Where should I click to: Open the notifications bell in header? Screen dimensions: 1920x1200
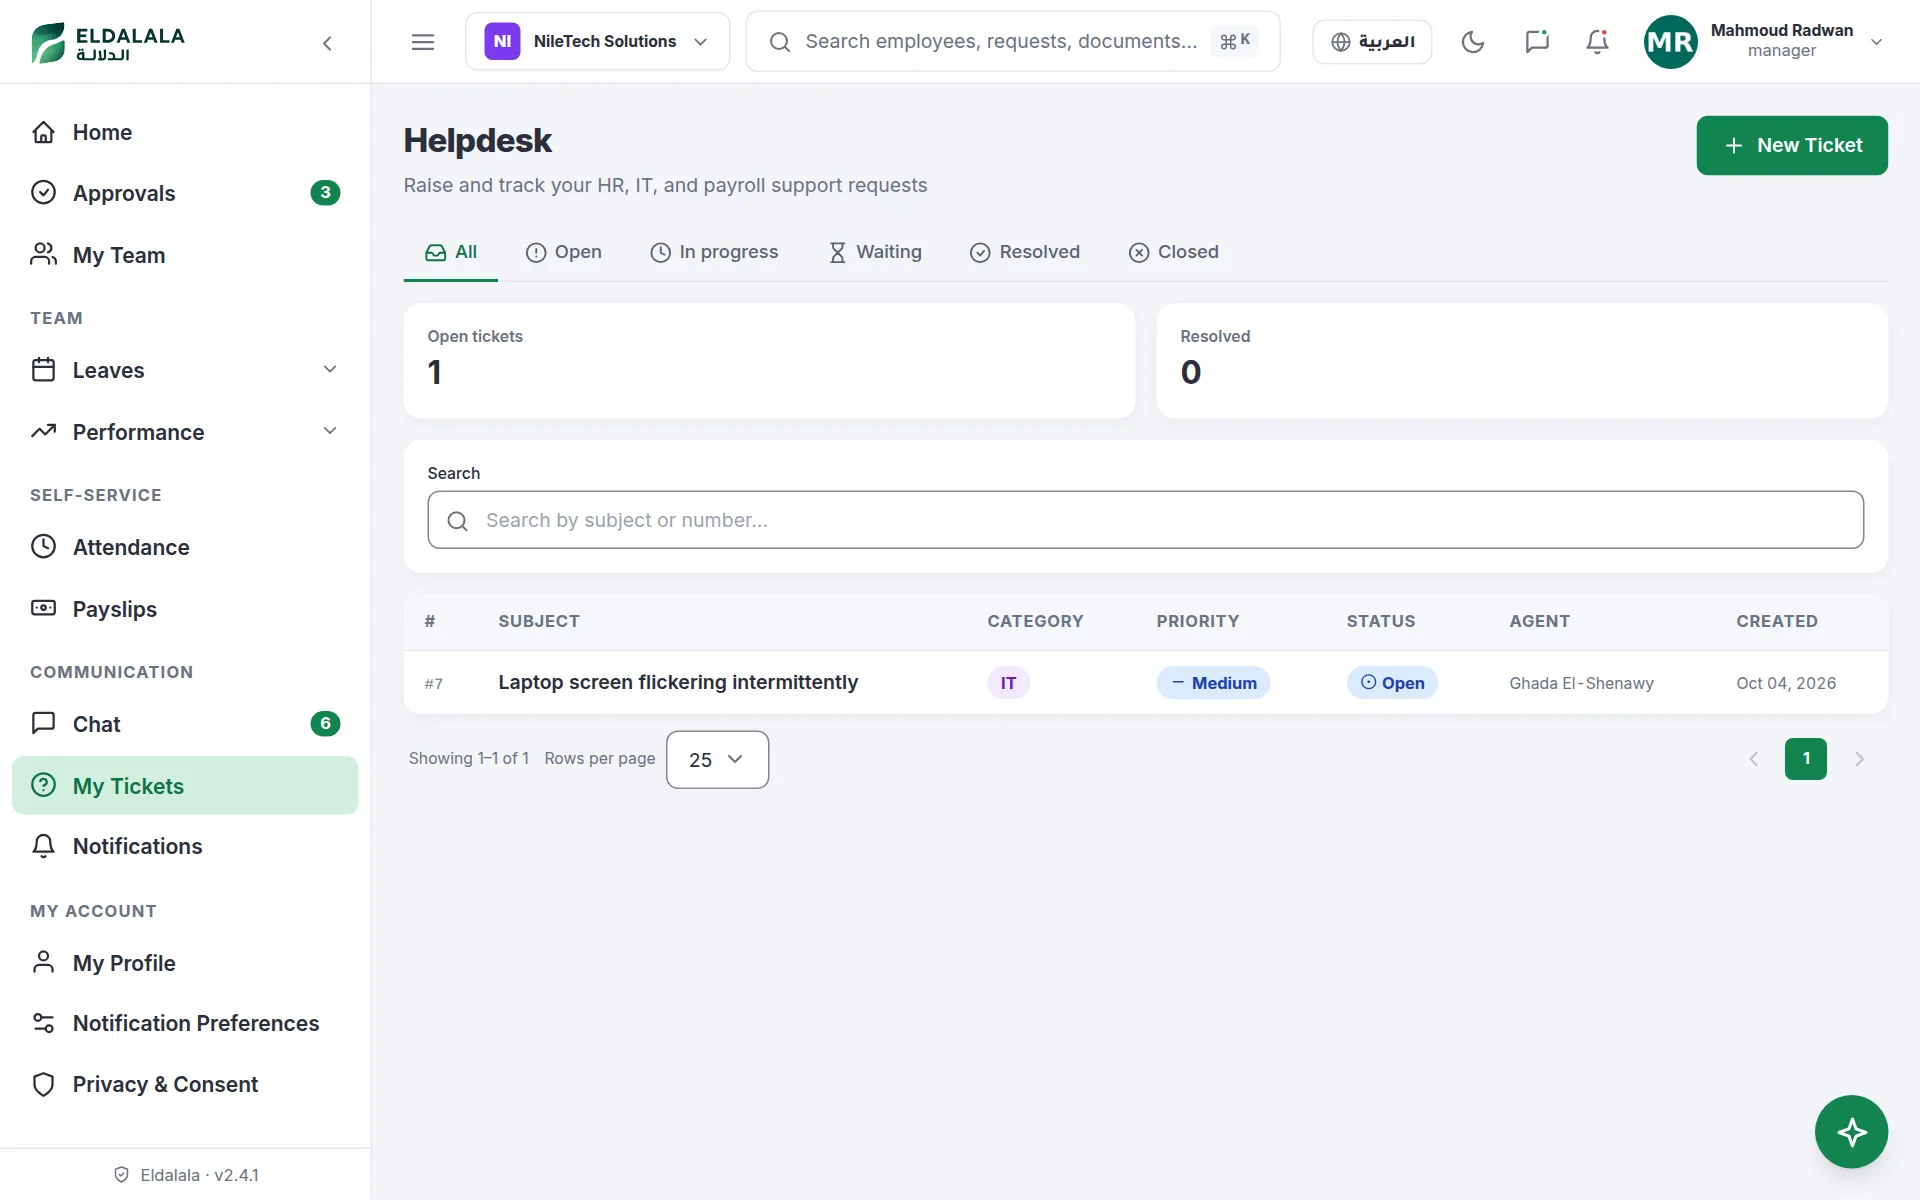pos(1598,42)
